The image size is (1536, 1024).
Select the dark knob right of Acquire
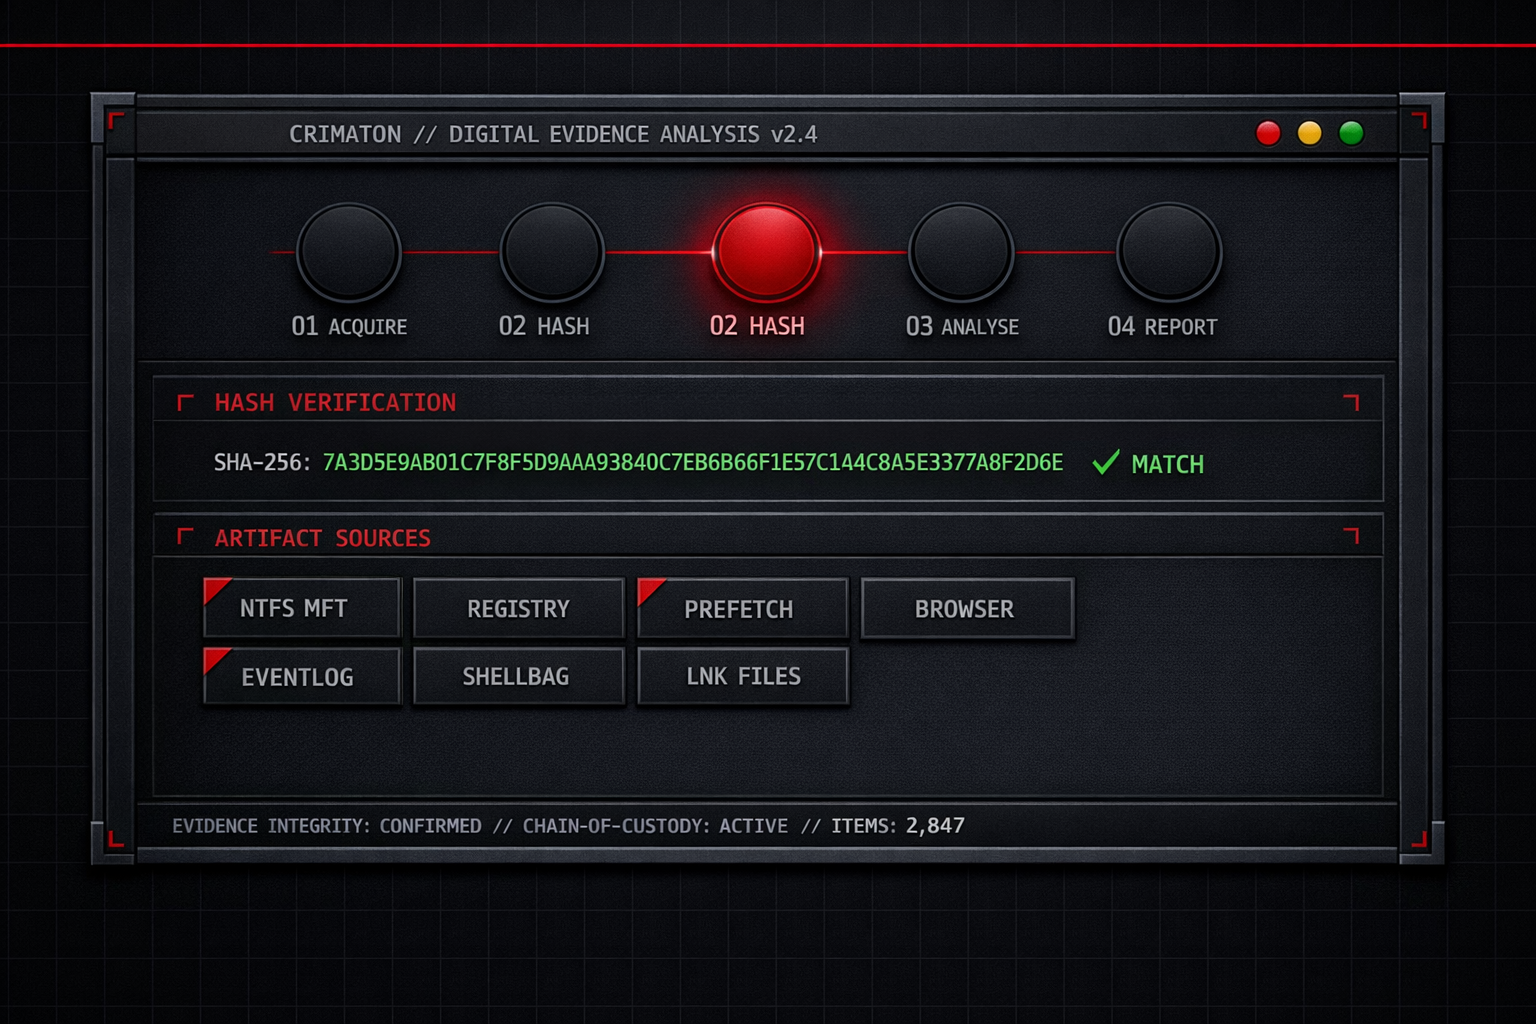tap(552, 253)
